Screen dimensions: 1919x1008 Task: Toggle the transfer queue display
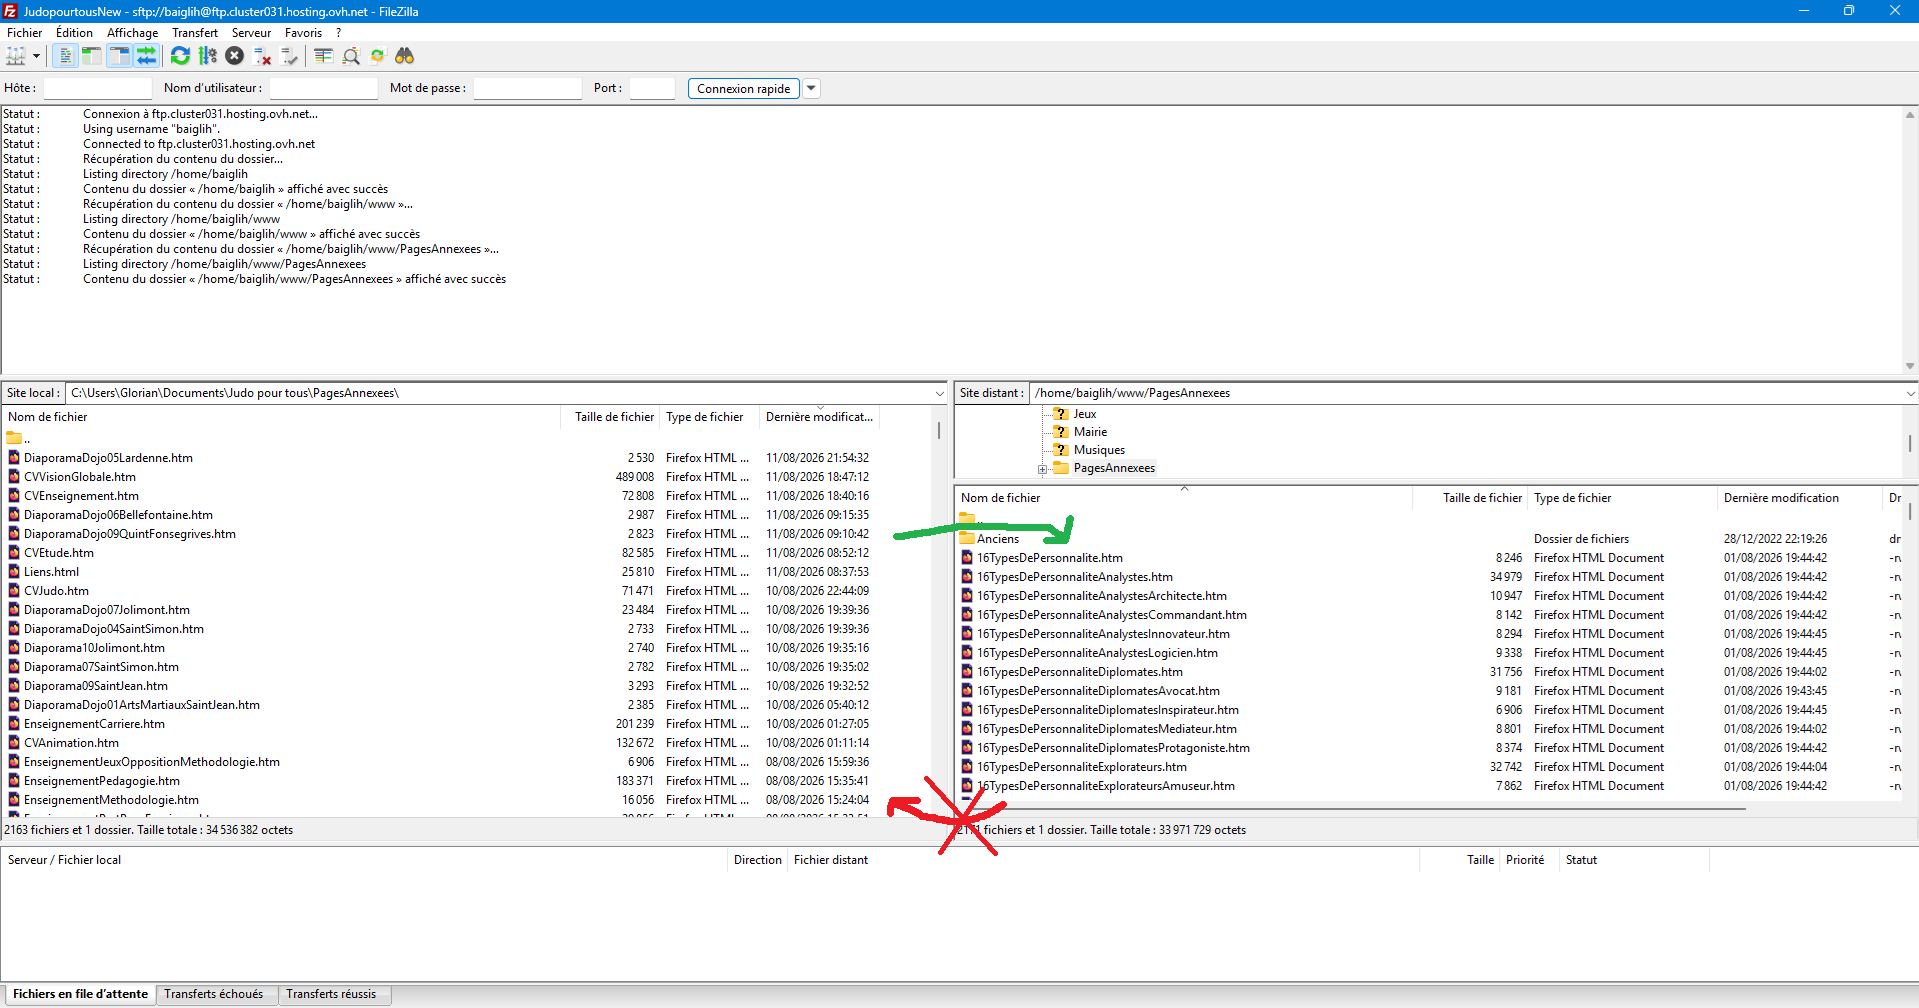[x=146, y=56]
